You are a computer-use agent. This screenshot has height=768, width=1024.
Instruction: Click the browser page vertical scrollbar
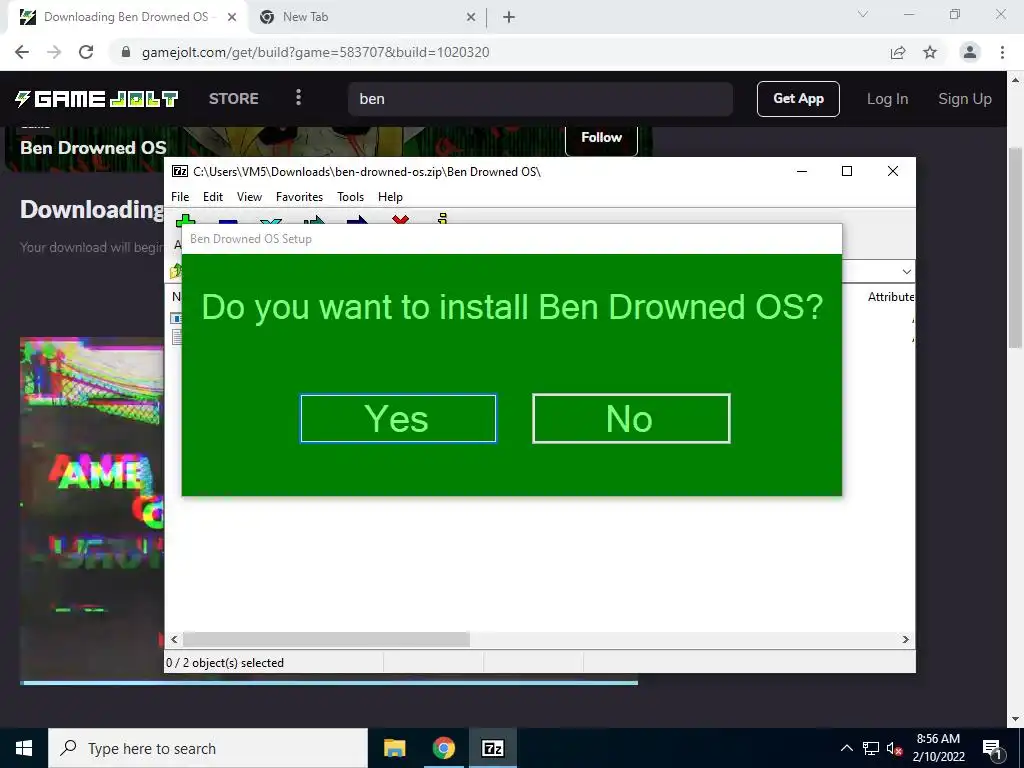[1014, 248]
